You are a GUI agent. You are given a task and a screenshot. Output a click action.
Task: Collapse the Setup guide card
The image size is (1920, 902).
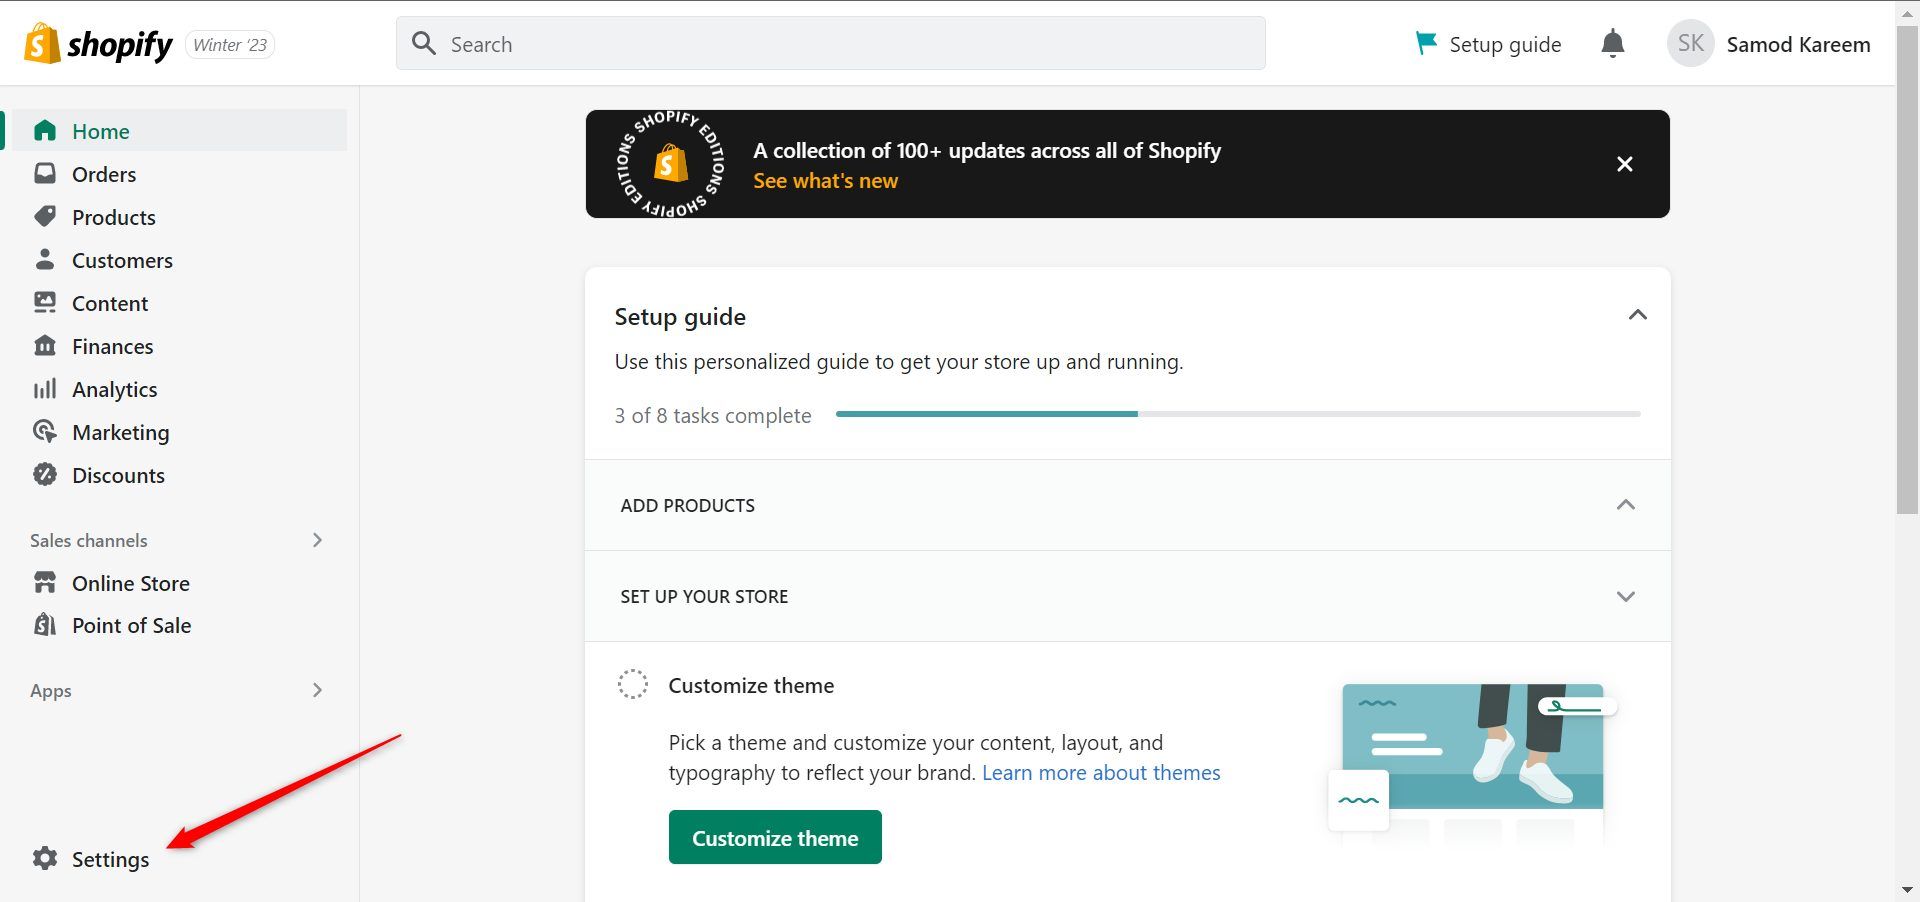point(1637,316)
